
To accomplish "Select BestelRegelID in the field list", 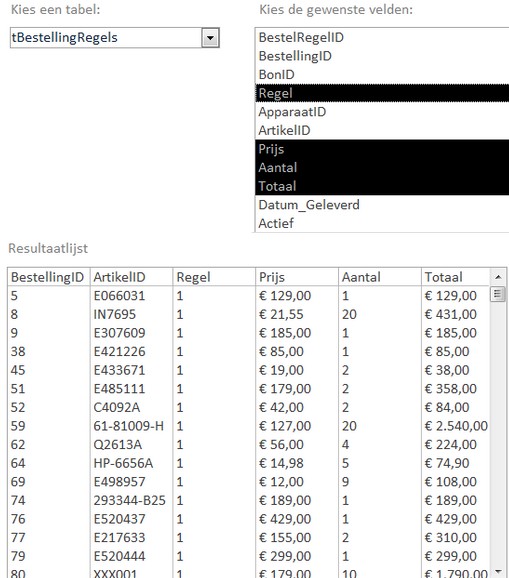I will [382, 38].
